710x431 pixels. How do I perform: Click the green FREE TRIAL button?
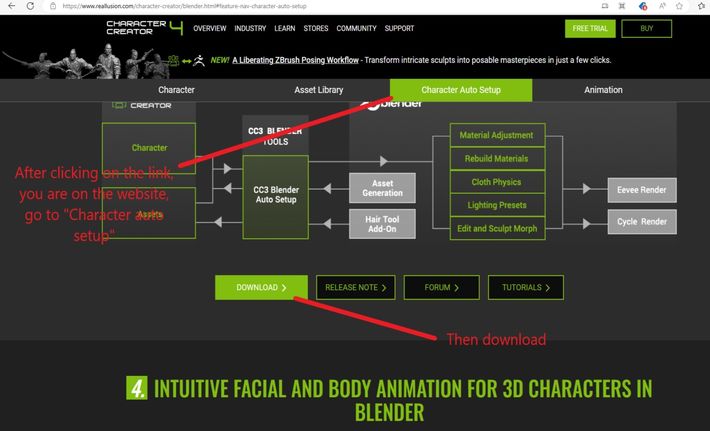590,29
